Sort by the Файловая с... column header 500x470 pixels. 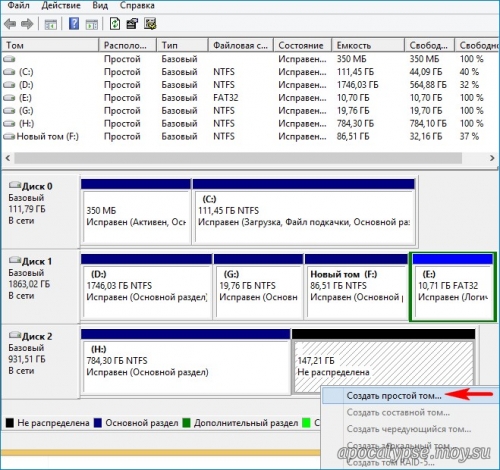click(241, 45)
